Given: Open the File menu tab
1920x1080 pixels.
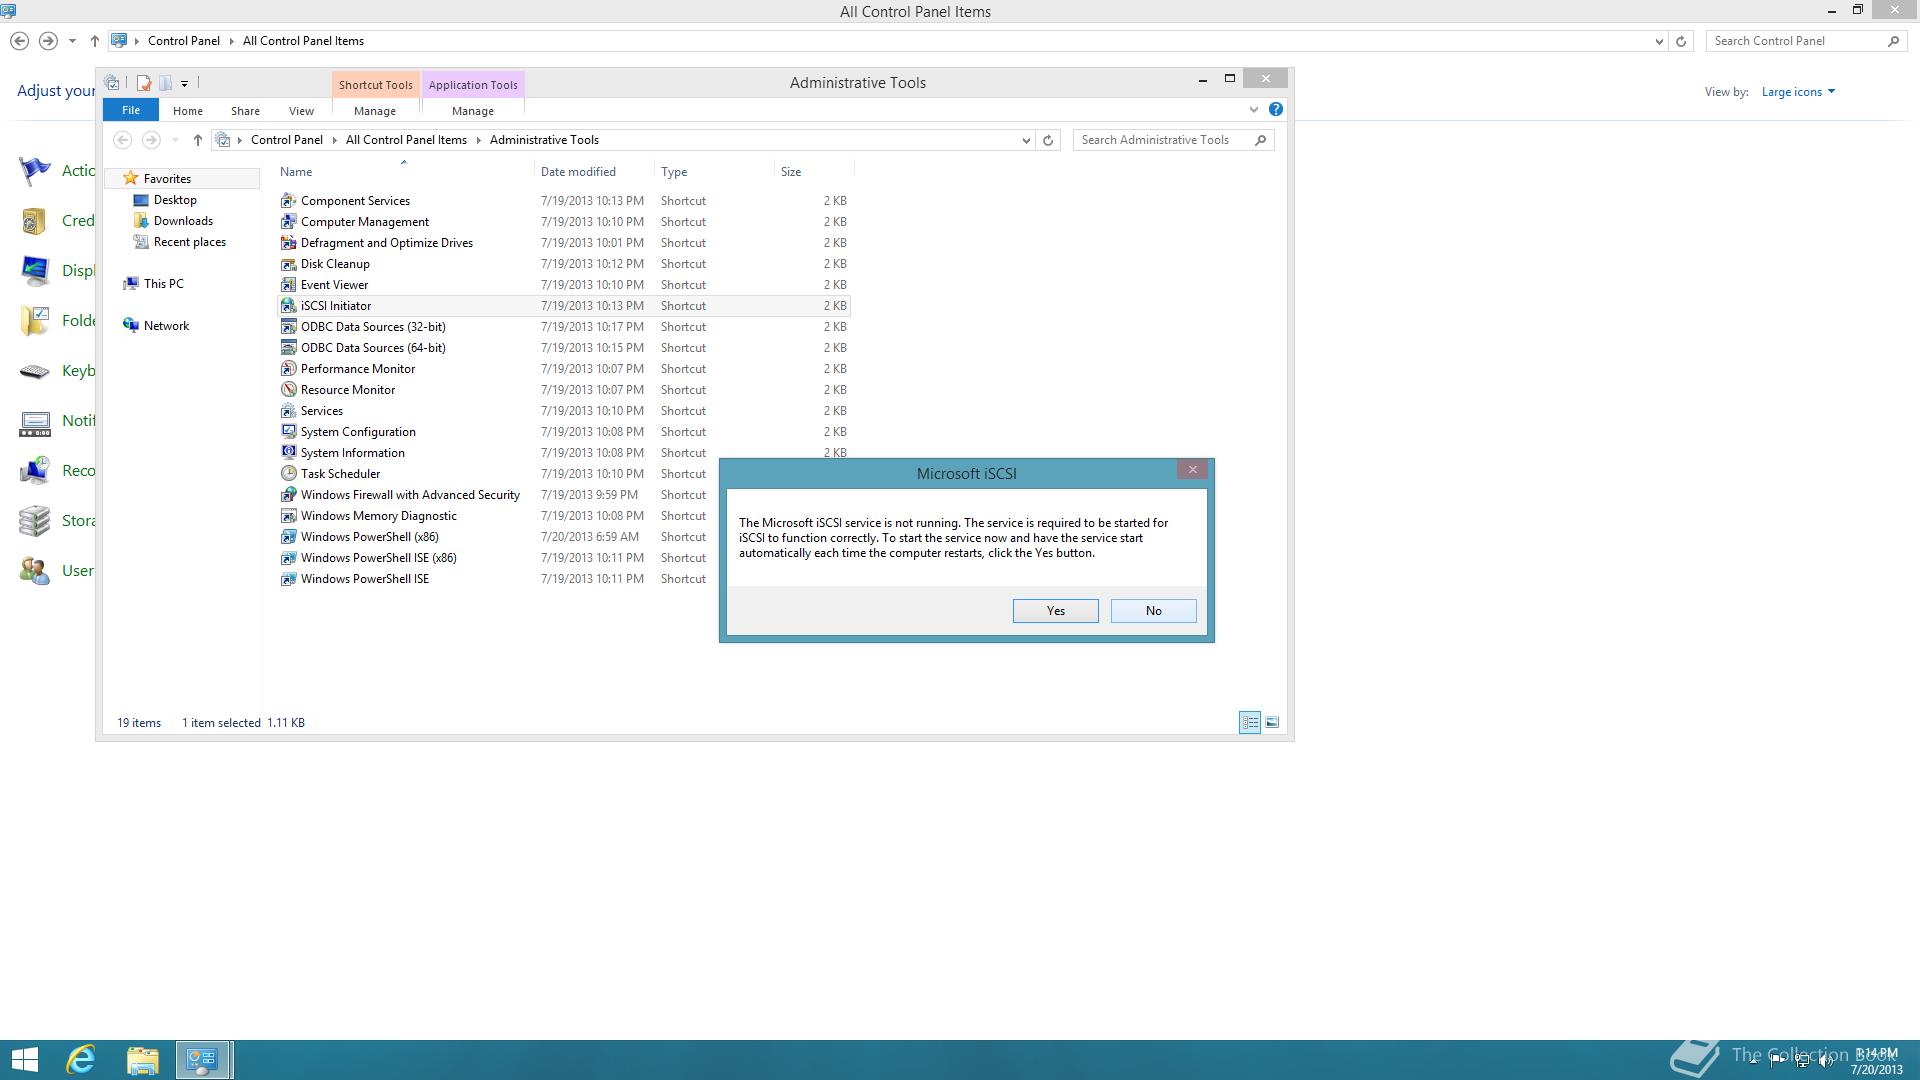Looking at the screenshot, I should 131,110.
